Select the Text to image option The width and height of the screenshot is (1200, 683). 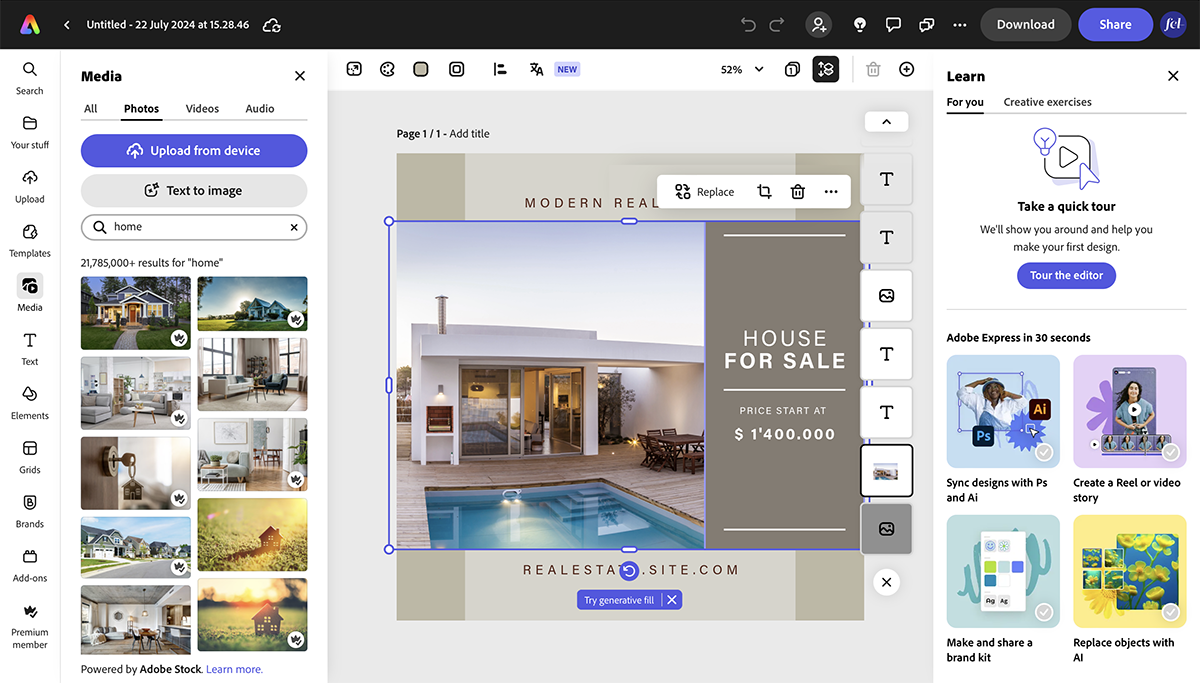tap(193, 190)
